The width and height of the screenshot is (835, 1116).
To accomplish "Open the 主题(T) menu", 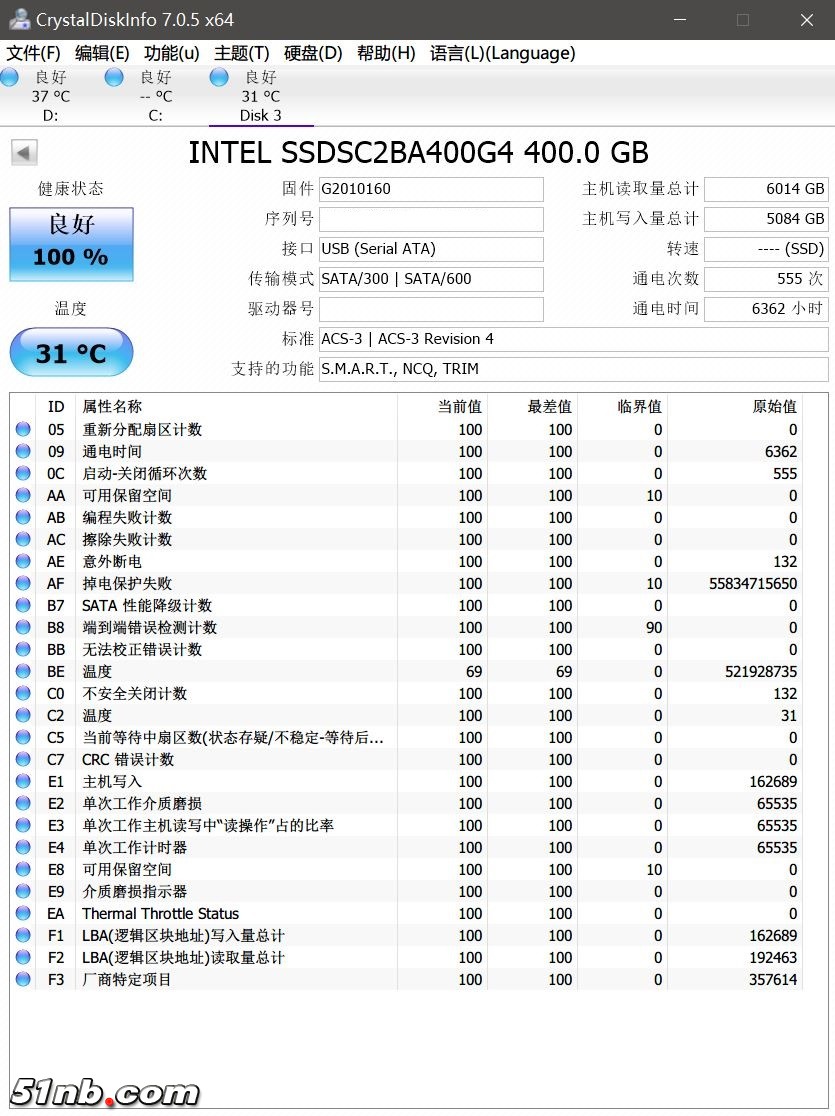I will 242,53.
